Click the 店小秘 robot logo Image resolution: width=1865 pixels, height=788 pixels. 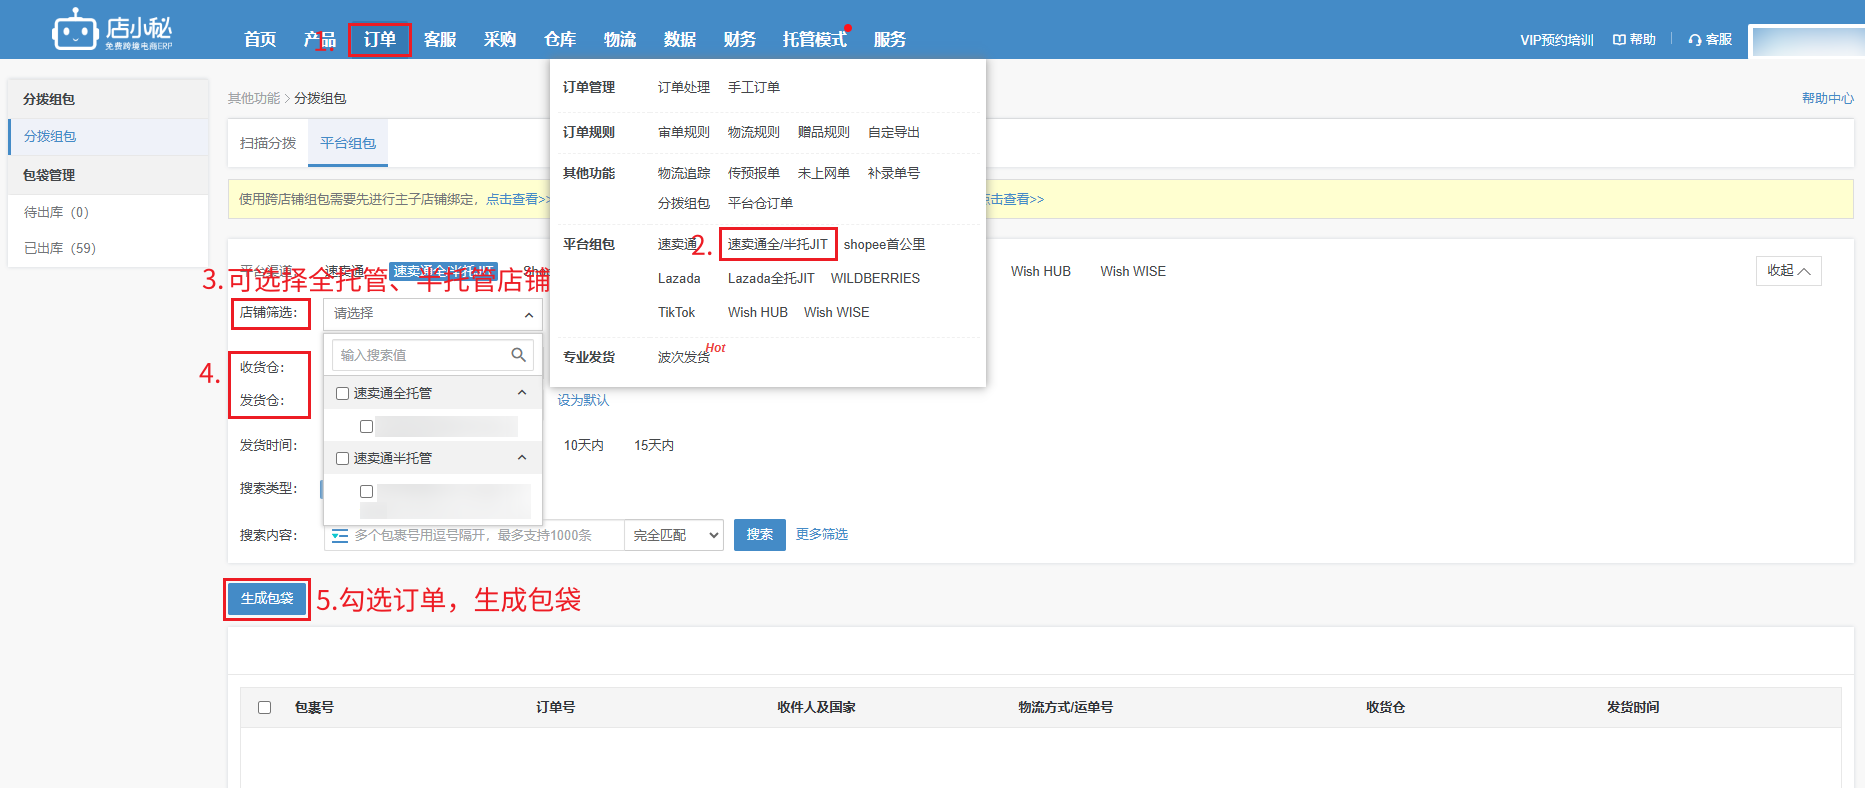112,30
